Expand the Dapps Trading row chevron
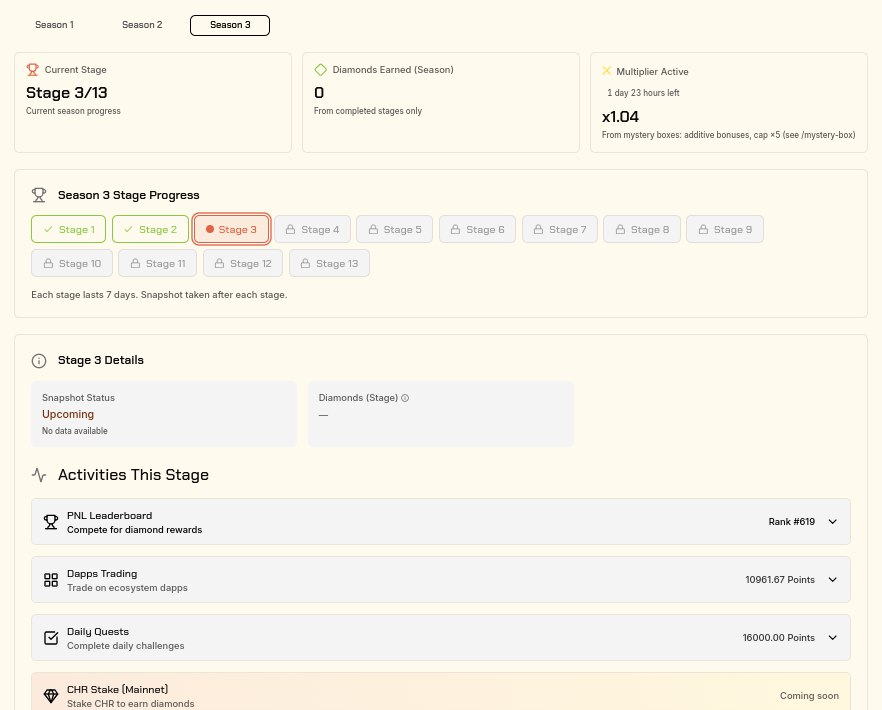Screen dimensions: 882x710 click(x=832, y=579)
